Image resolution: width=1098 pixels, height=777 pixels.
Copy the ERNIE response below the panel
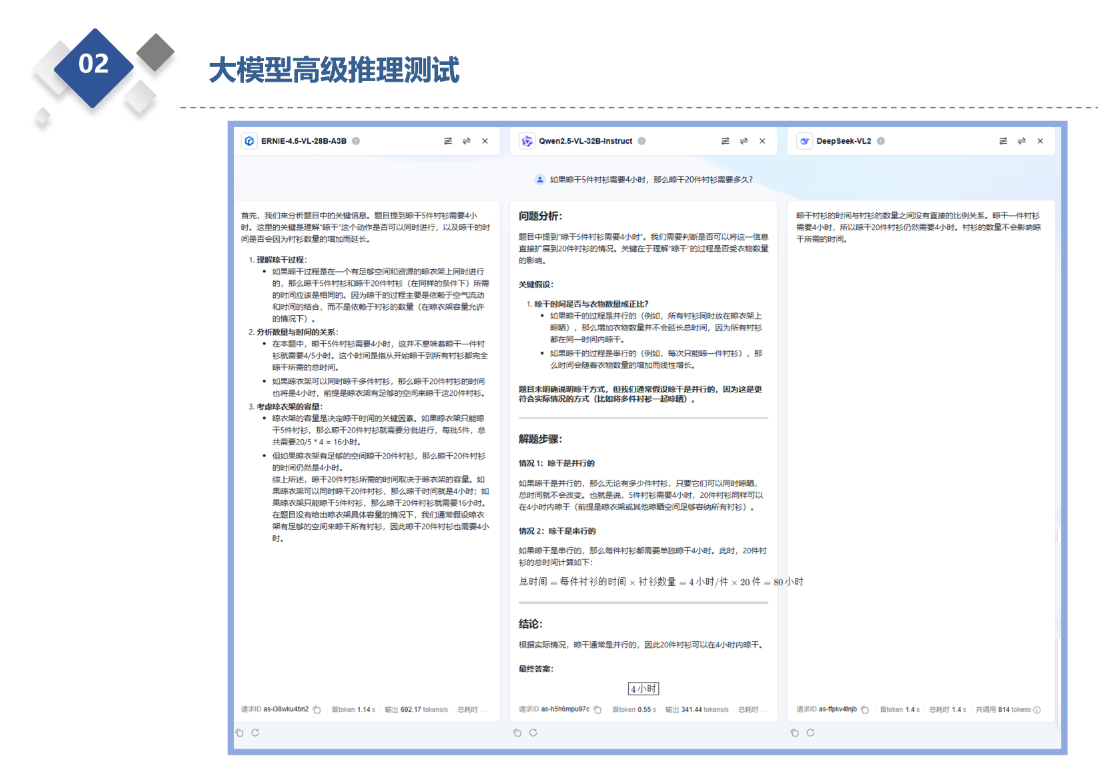240,733
